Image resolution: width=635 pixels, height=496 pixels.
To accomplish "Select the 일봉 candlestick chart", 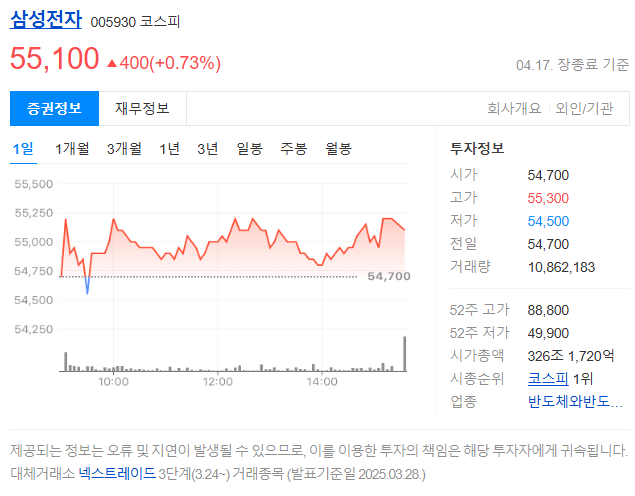I will pyautogui.click(x=249, y=149).
